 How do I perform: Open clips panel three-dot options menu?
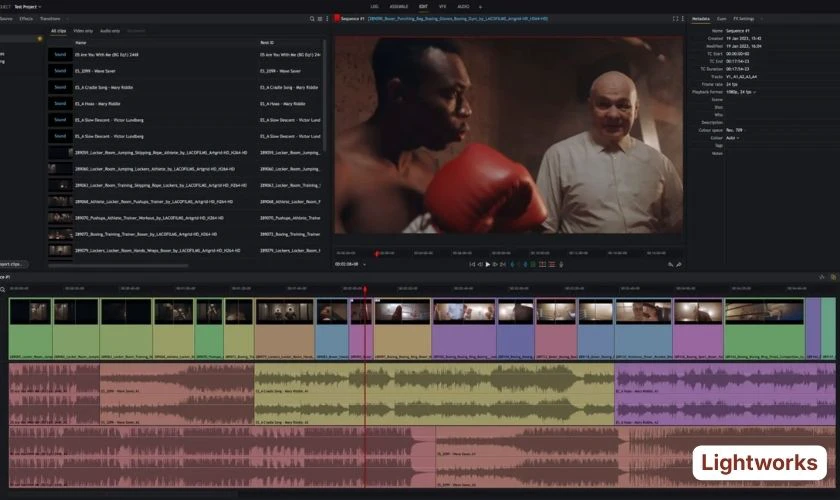point(327,19)
